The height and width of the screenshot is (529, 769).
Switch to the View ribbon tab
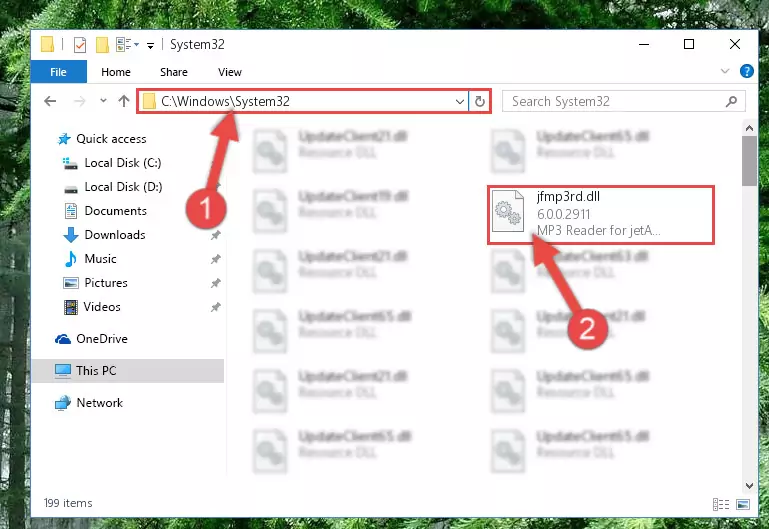click(230, 72)
